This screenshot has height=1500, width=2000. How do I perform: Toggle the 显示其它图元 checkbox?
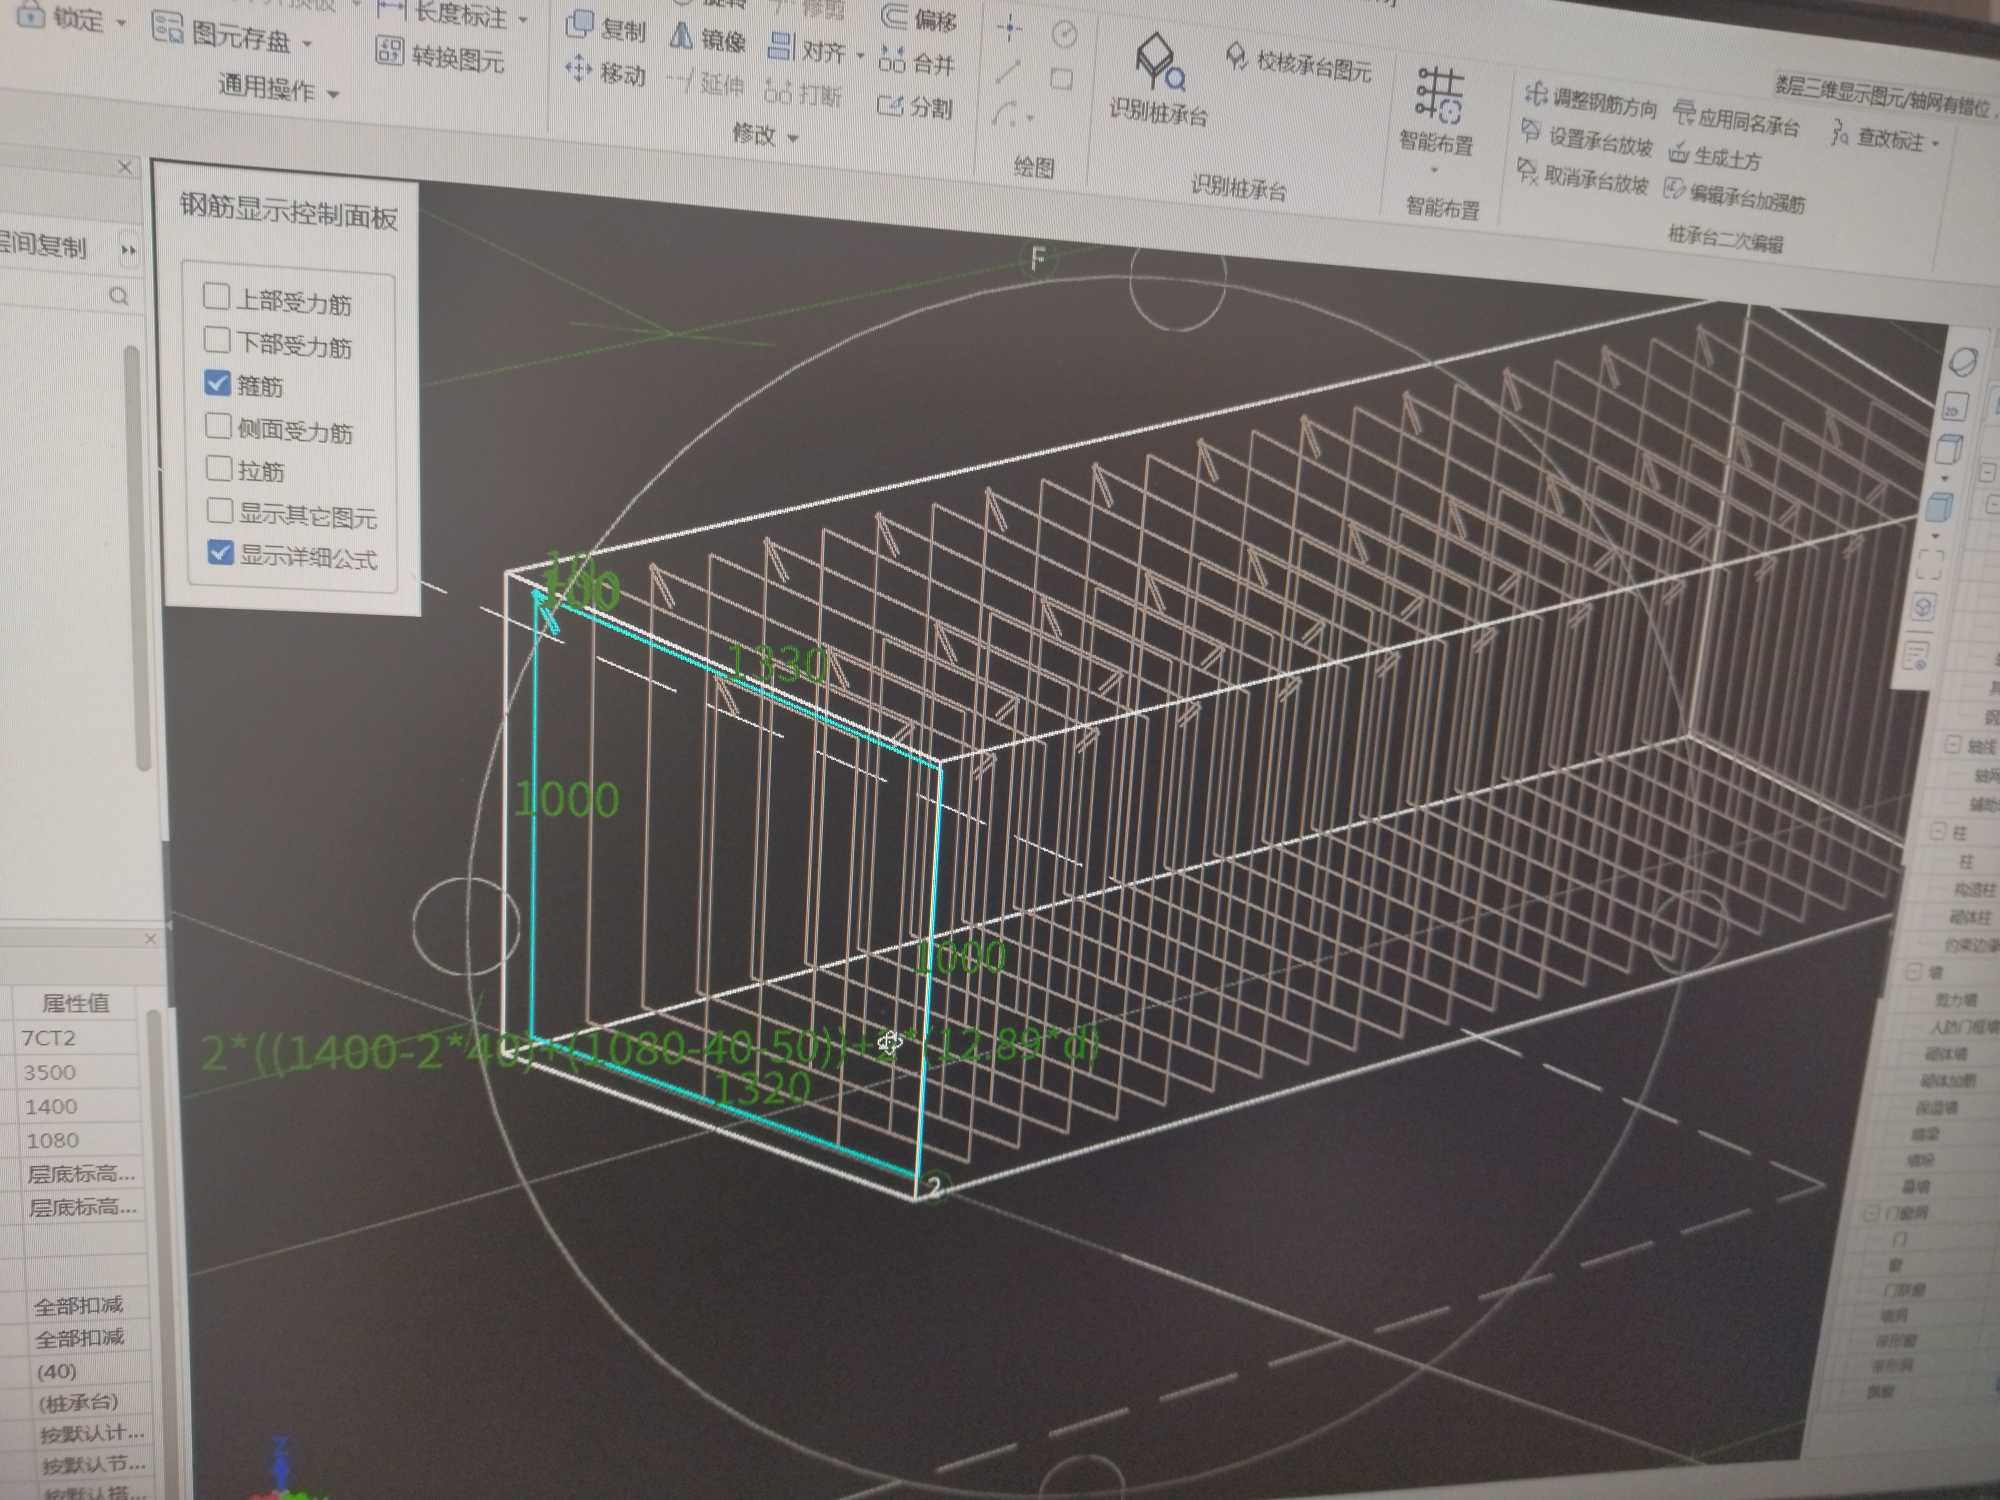click(x=220, y=511)
